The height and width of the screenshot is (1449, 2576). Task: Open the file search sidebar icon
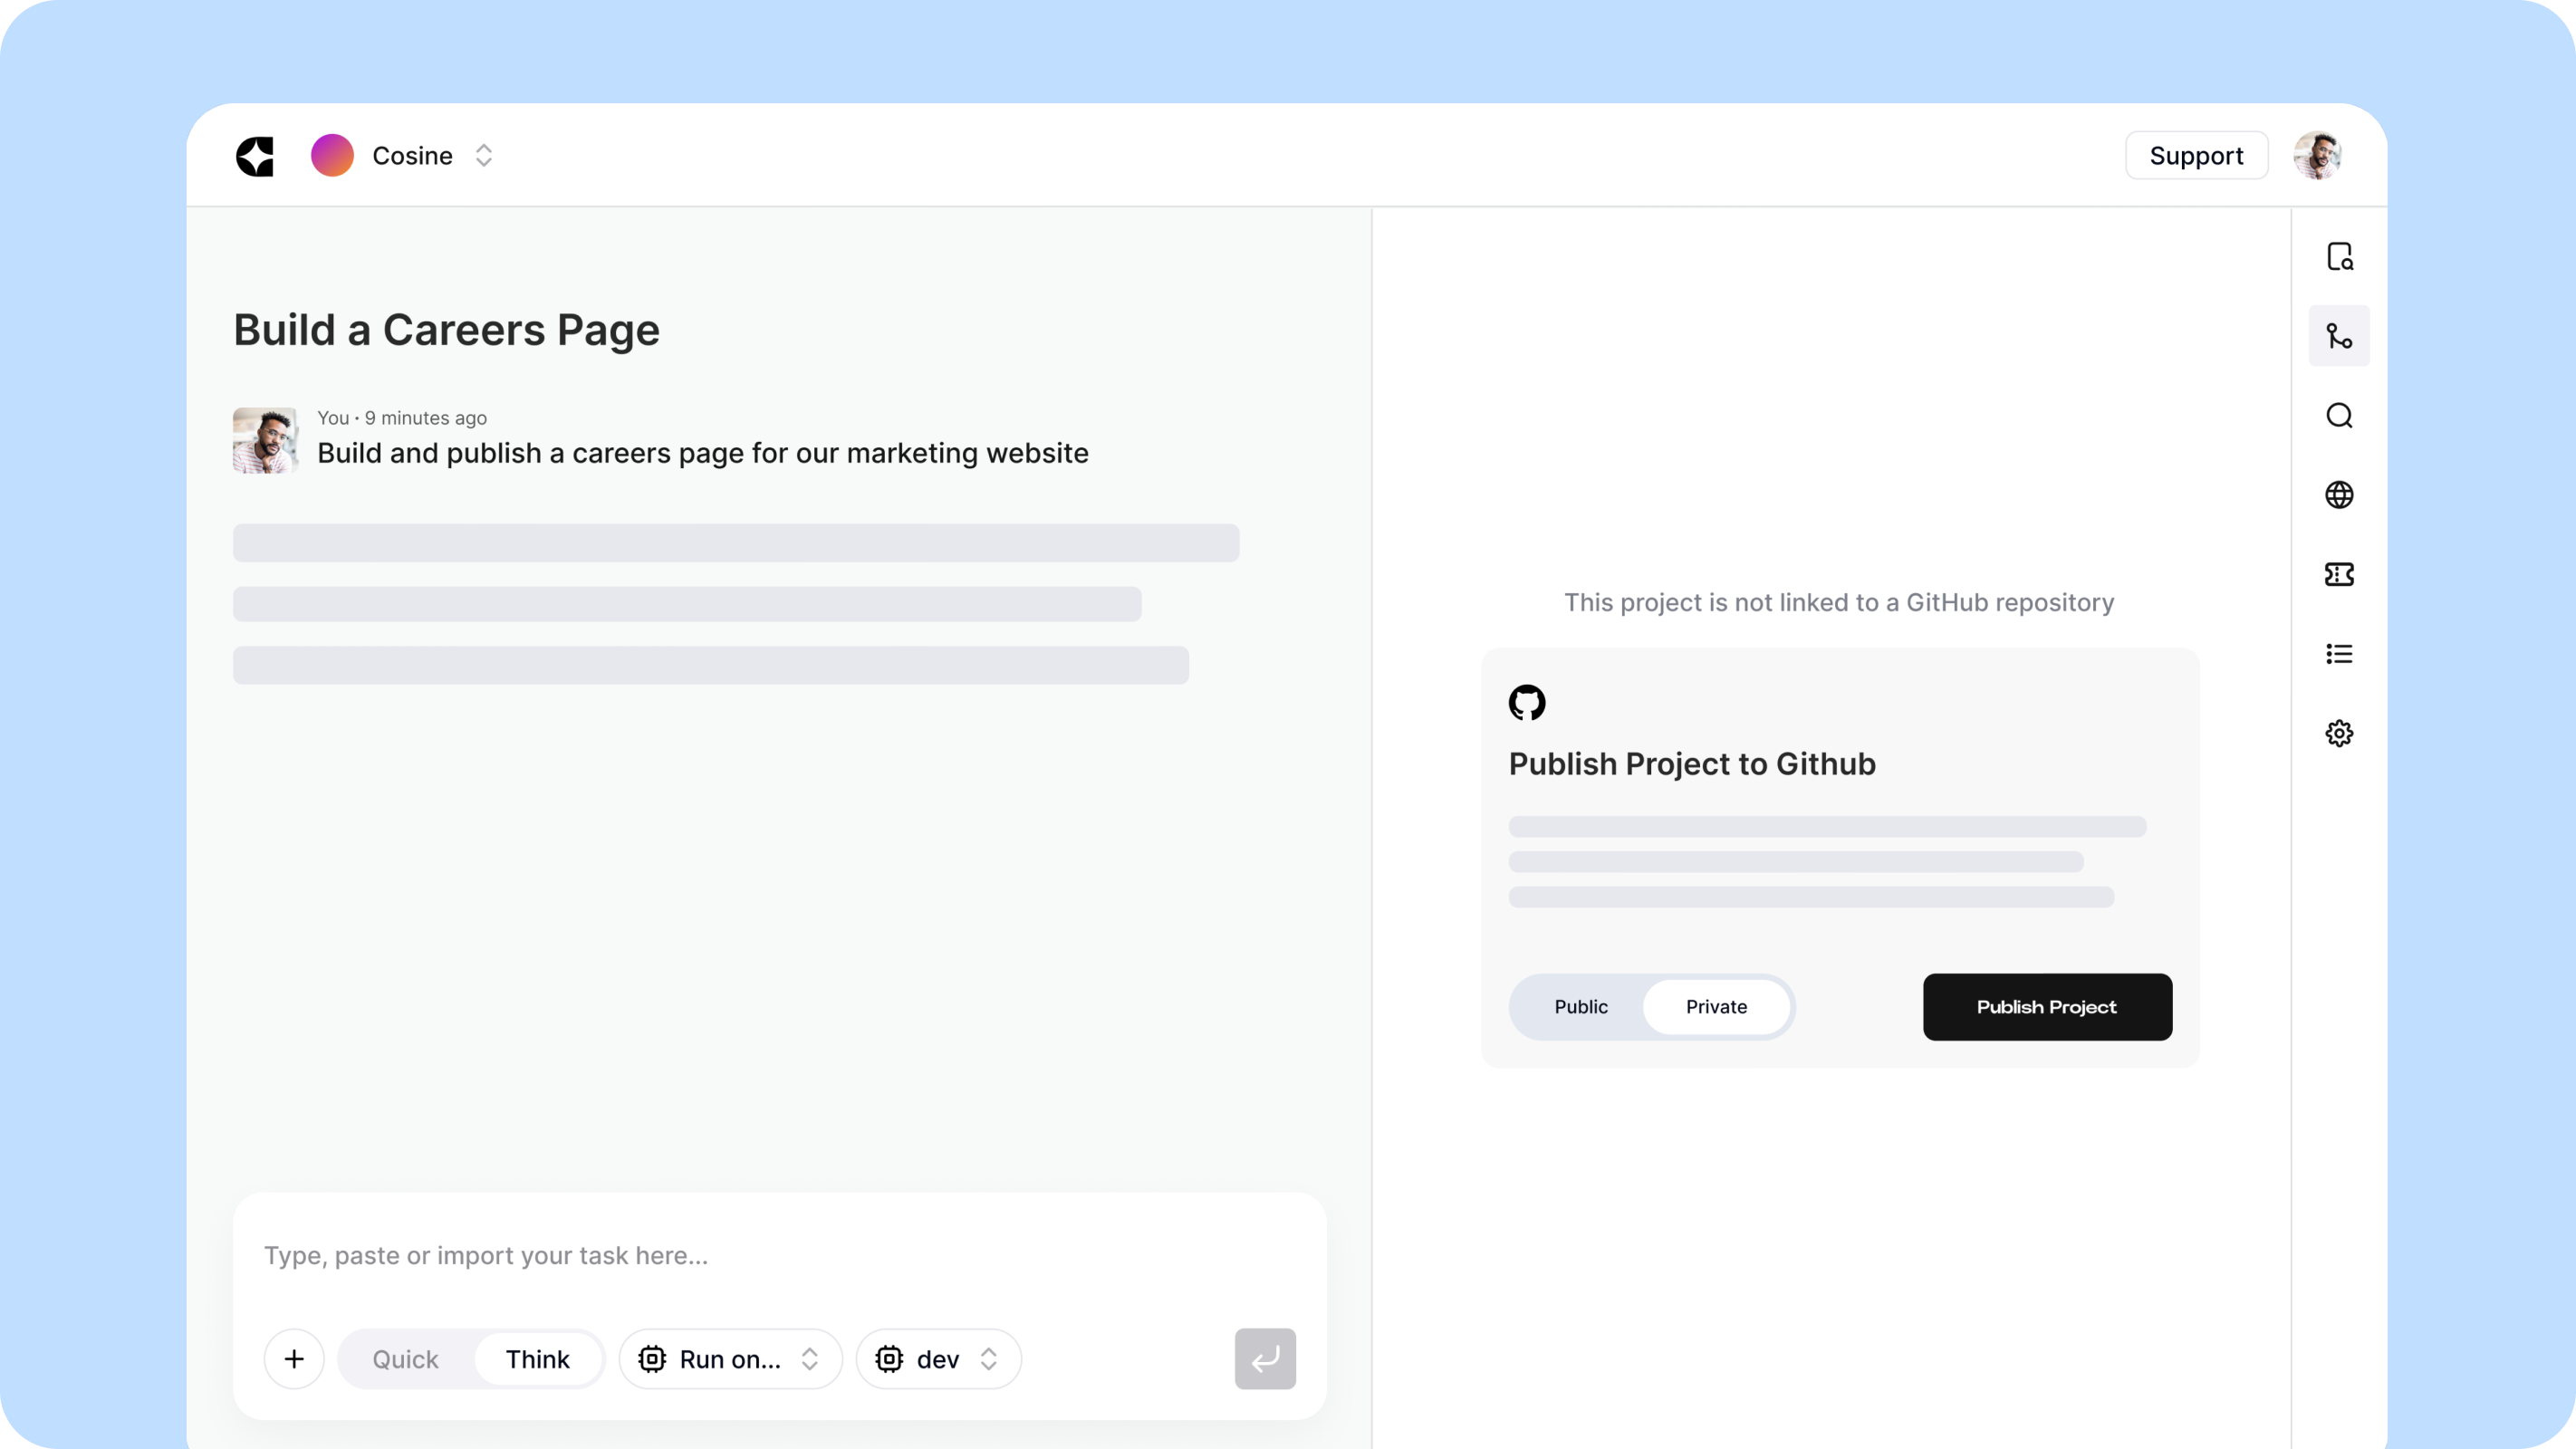[x=2339, y=257]
